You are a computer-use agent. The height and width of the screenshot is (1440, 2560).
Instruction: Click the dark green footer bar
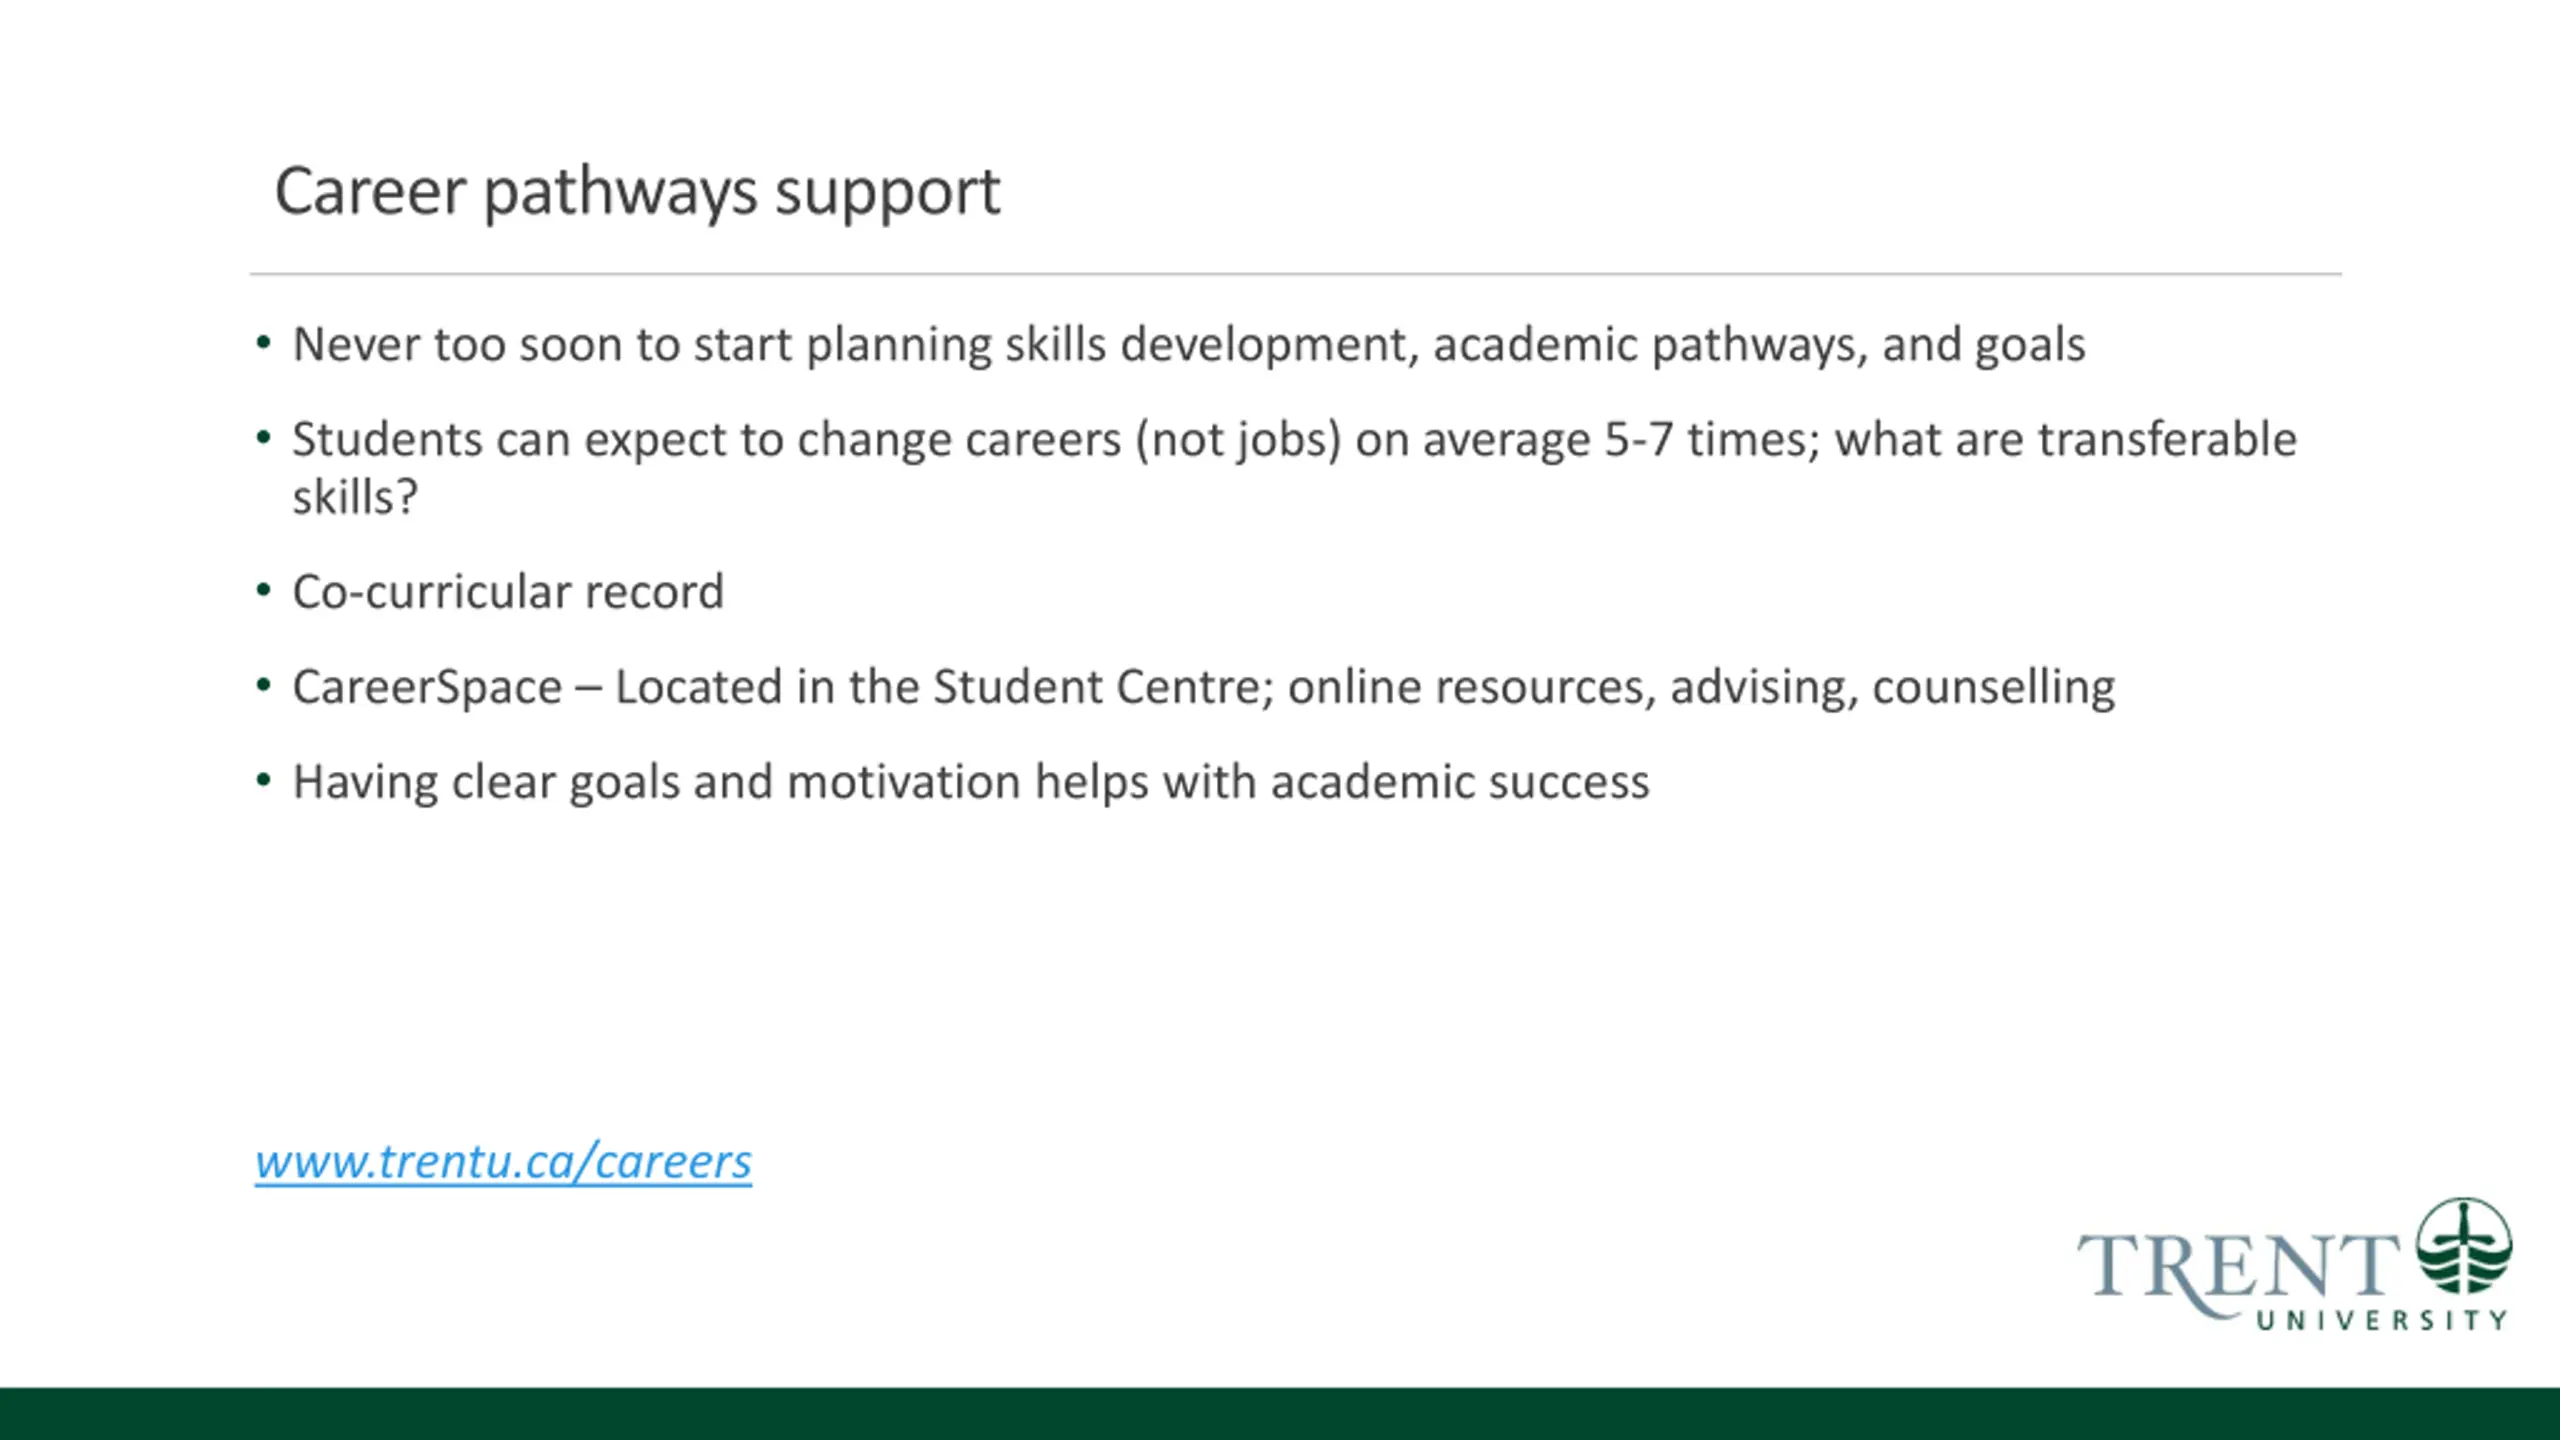(1280, 1413)
